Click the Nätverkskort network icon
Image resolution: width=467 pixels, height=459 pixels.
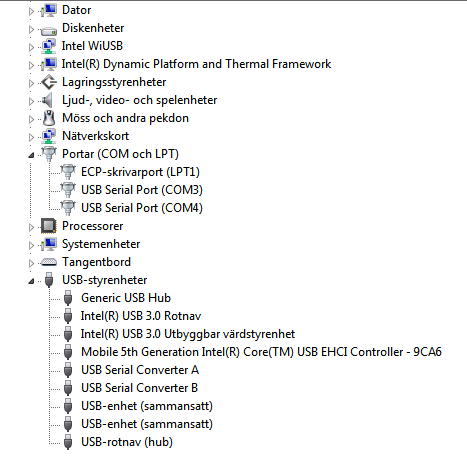[x=49, y=136]
